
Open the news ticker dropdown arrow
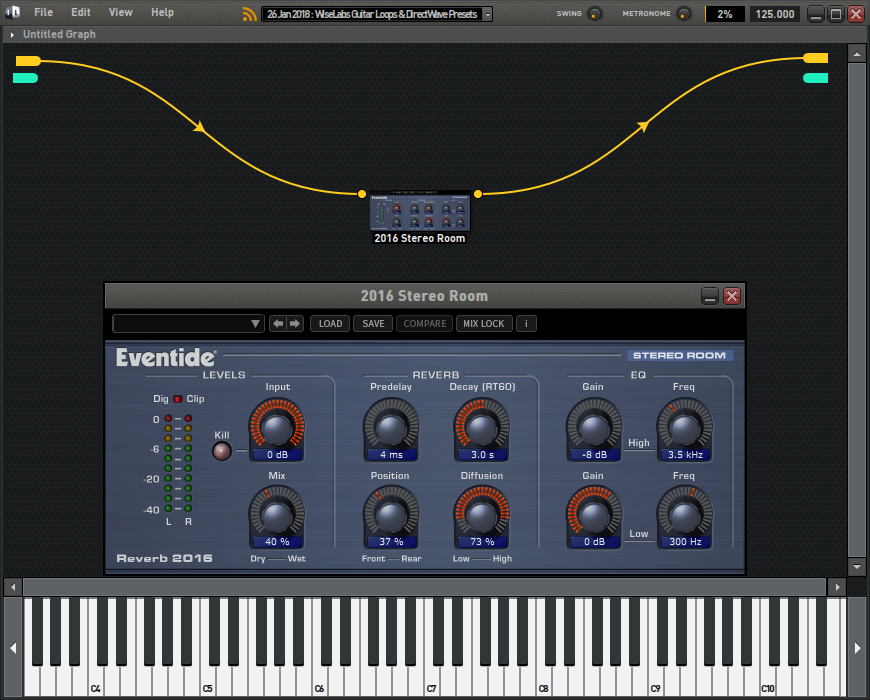487,14
